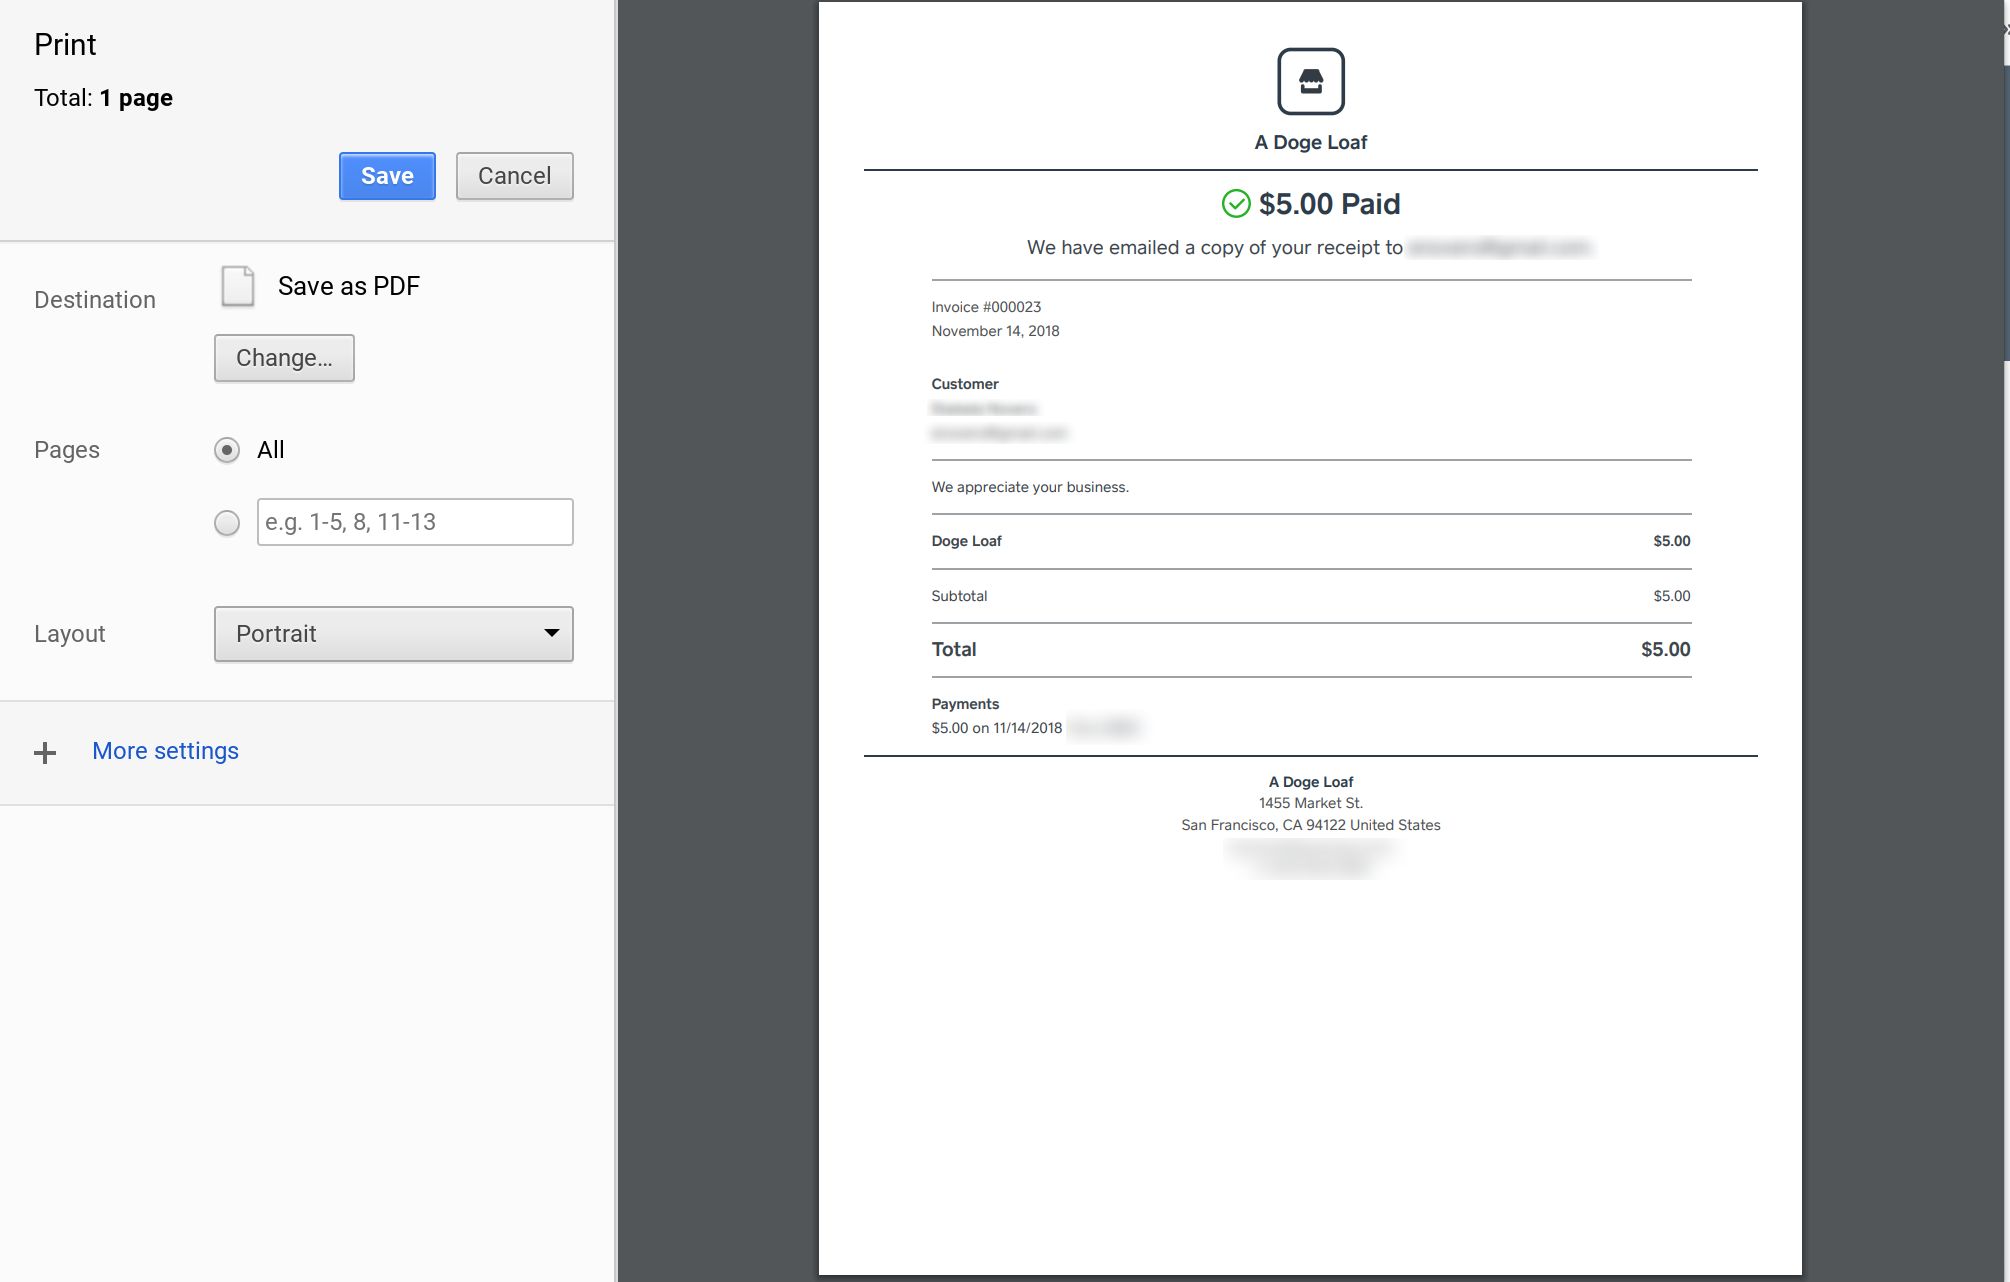The width and height of the screenshot is (2010, 1282).
Task: Expand More settings
Action: [x=165, y=751]
